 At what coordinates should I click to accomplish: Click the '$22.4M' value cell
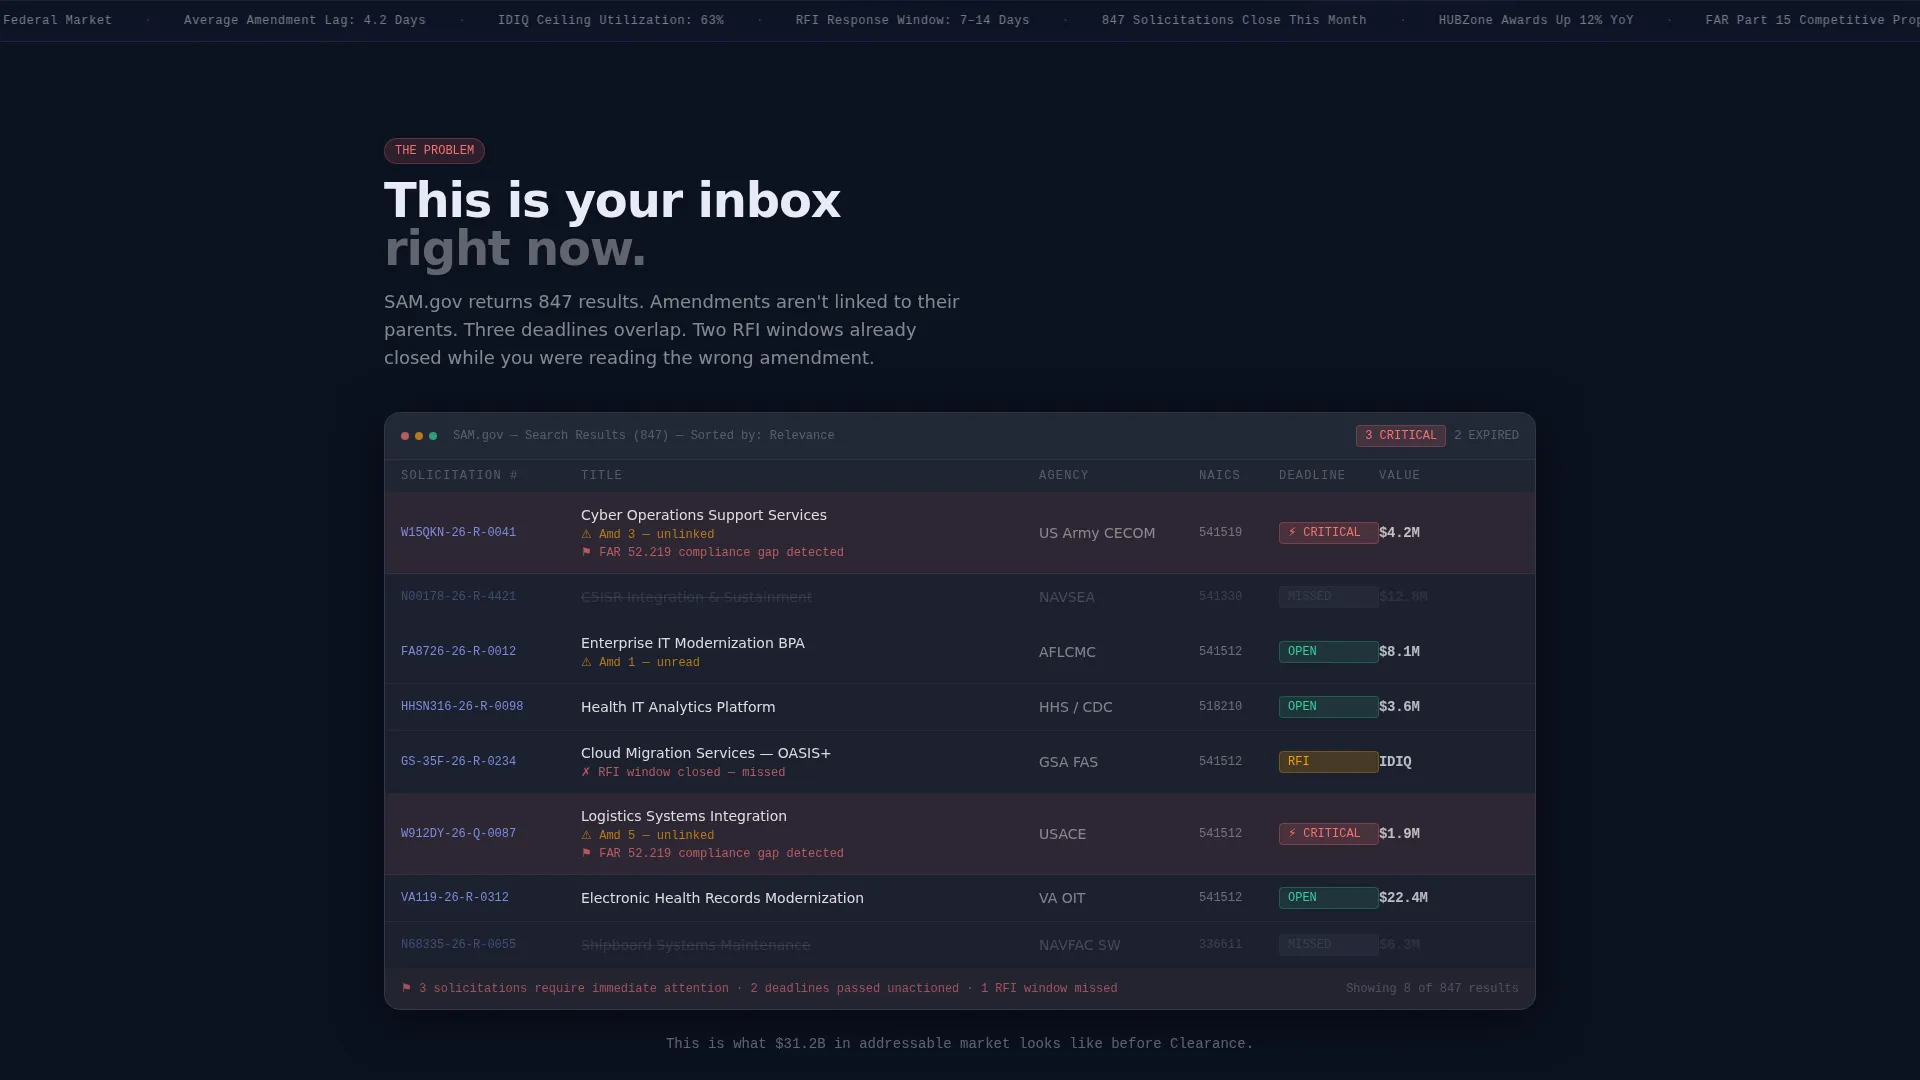(1403, 898)
